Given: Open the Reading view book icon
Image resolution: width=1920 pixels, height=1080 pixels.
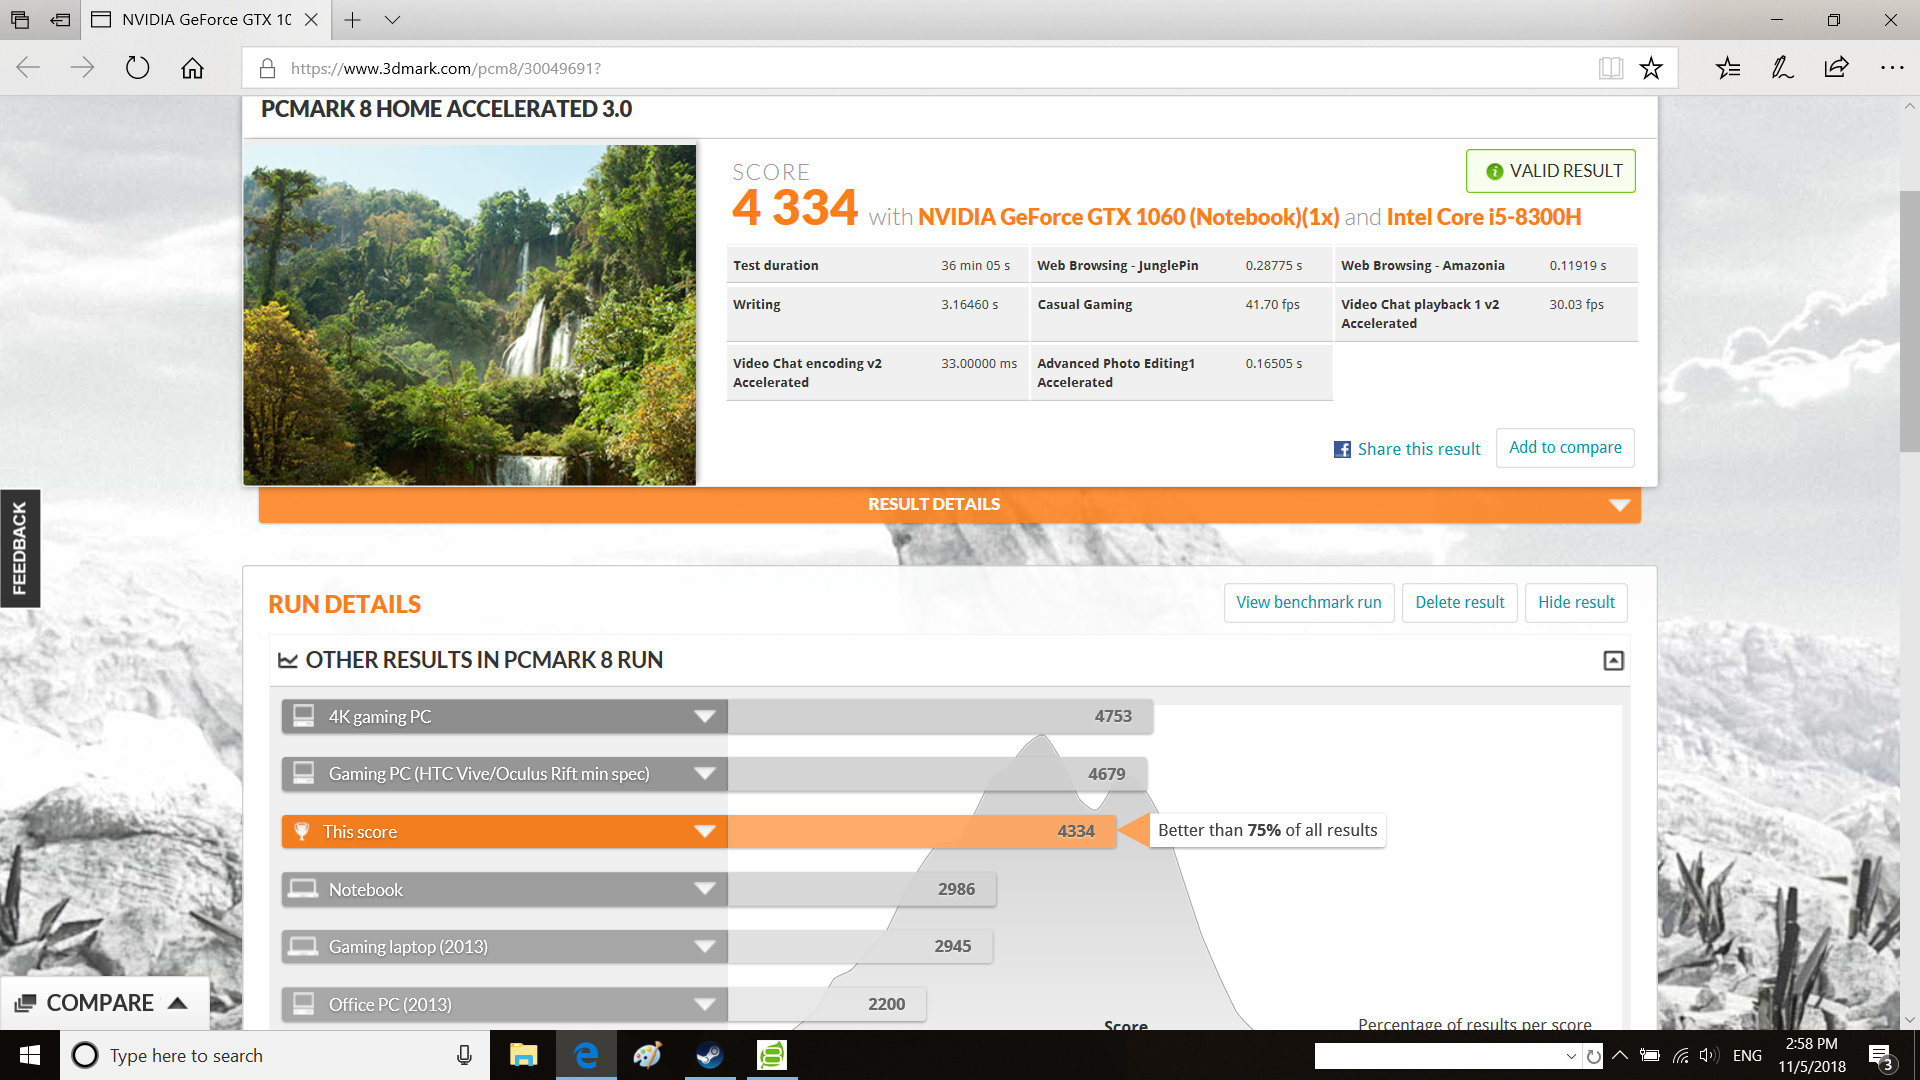Looking at the screenshot, I should (x=1610, y=68).
